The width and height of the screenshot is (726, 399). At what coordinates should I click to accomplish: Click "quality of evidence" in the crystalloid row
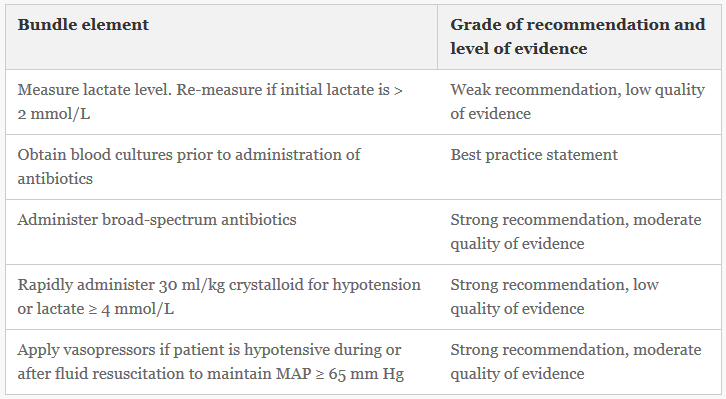coord(517,309)
